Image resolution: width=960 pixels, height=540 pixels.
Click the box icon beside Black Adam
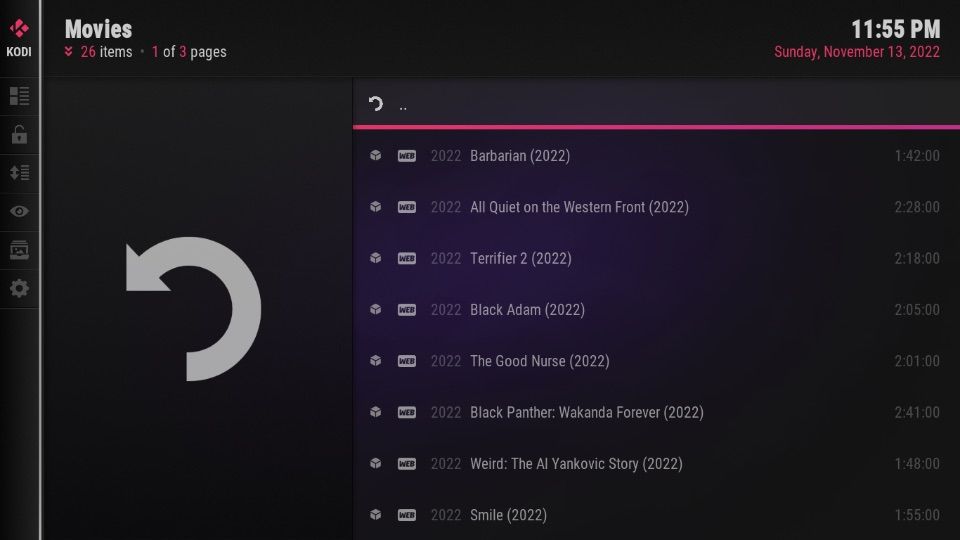(375, 310)
